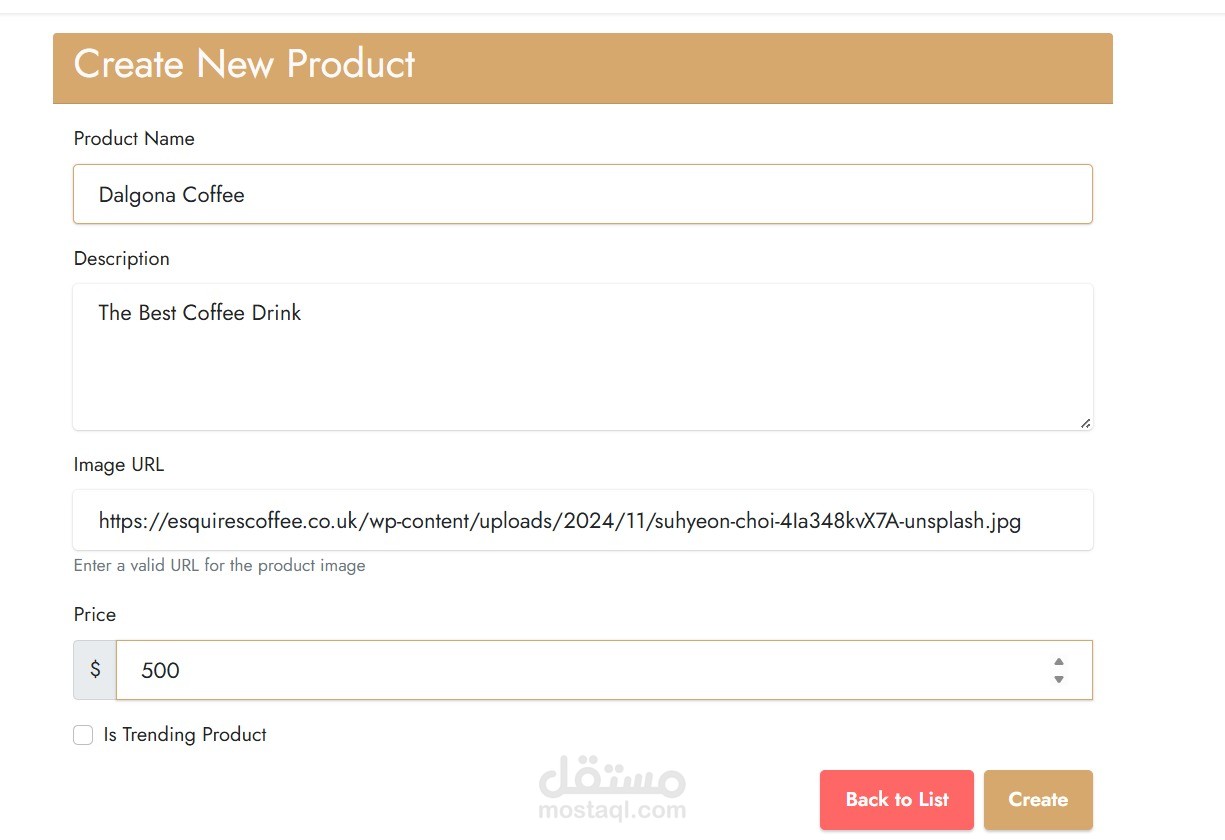The height and width of the screenshot is (840, 1225).
Task: Click the Image URL input field
Action: tap(582, 520)
